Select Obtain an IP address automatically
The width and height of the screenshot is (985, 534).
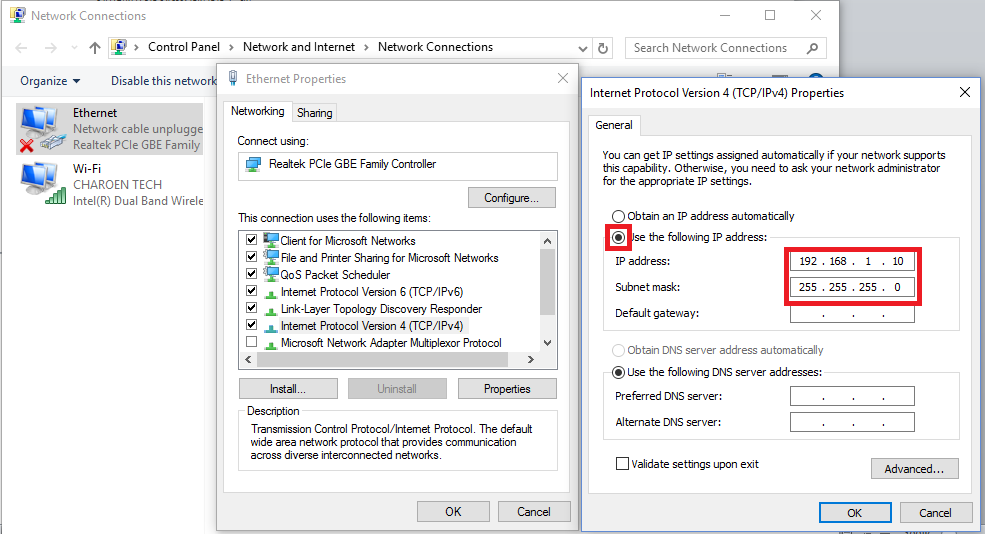coord(618,216)
